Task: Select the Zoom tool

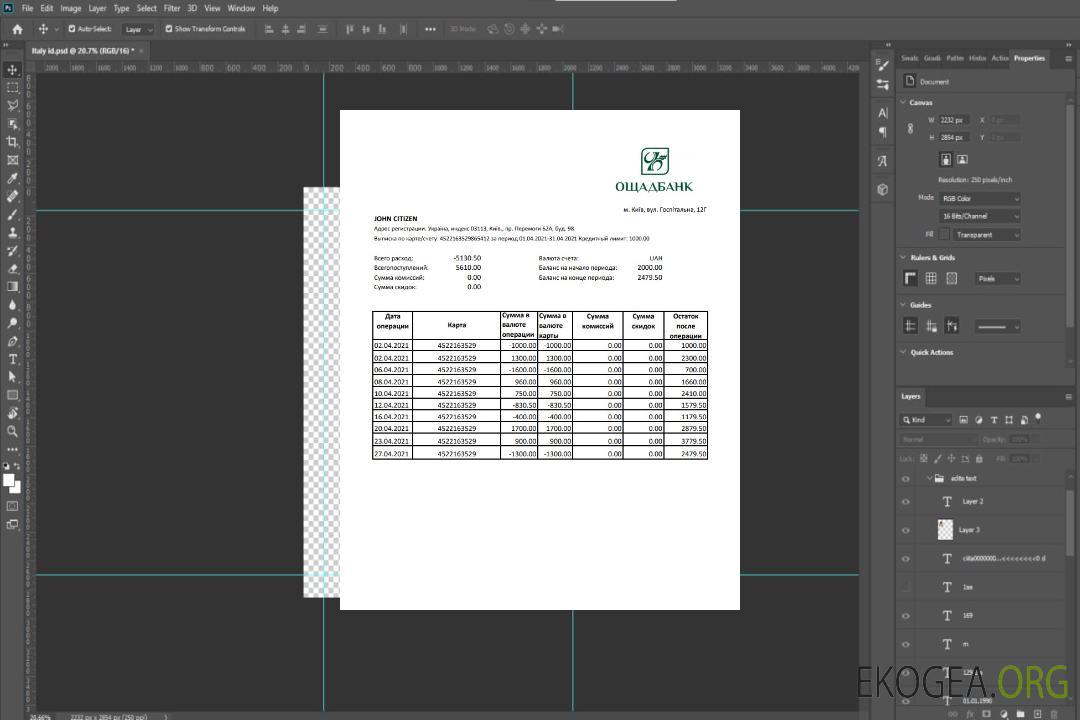Action: [12, 431]
